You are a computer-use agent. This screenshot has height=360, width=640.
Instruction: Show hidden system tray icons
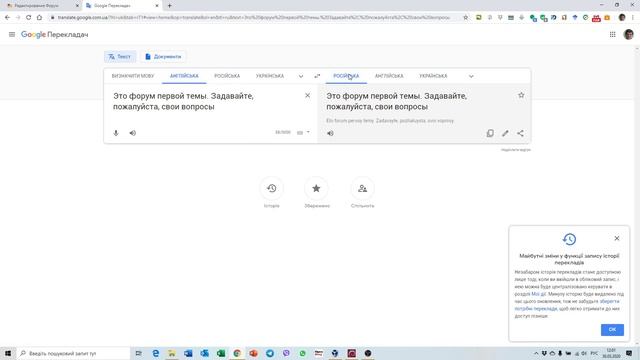point(536,353)
